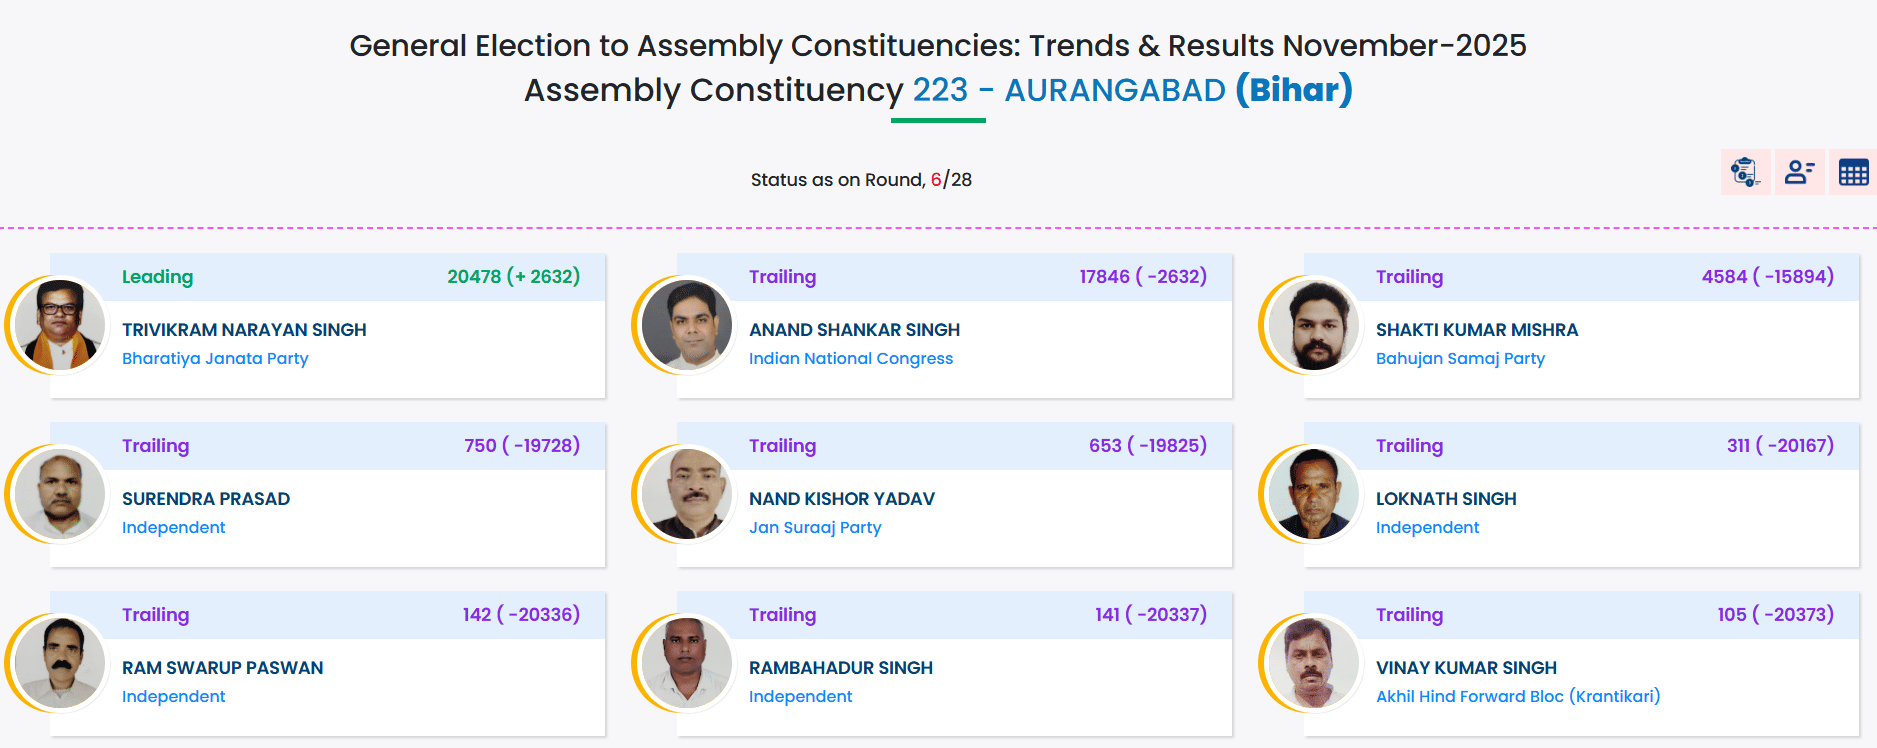Click Surendra Prasad's candidate photo
Screen dimensions: 1877x748
tap(60, 494)
